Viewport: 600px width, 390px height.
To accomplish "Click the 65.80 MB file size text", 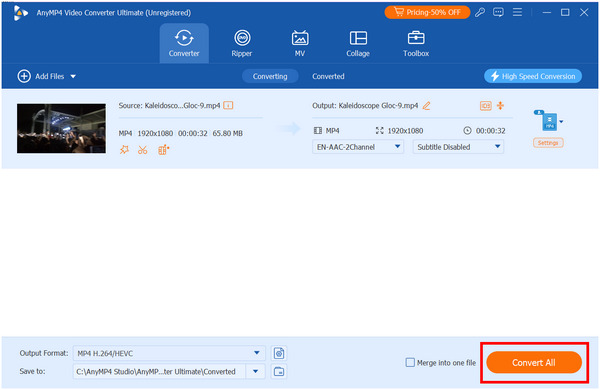I will click(228, 134).
